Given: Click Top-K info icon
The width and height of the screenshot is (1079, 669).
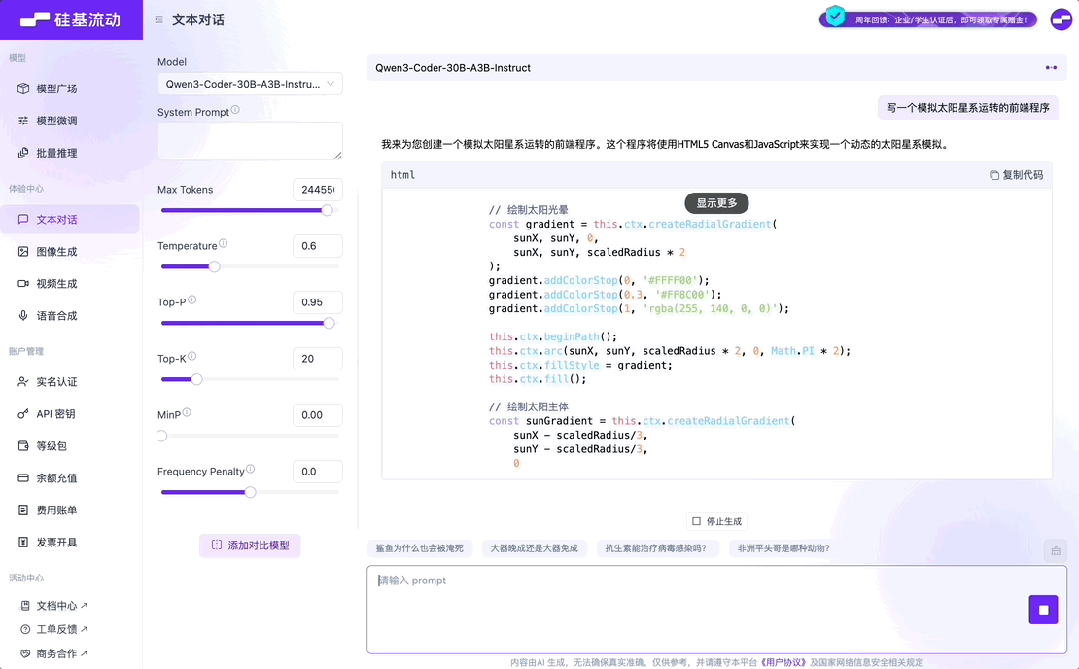Looking at the screenshot, I should pyautogui.click(x=192, y=356).
